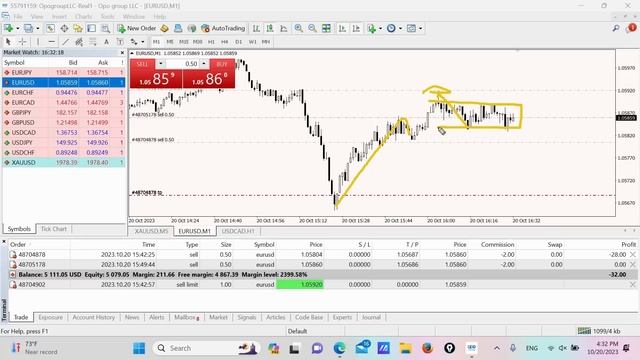
Task: Expand the New Chart dropdown arrow
Action: 18,28
